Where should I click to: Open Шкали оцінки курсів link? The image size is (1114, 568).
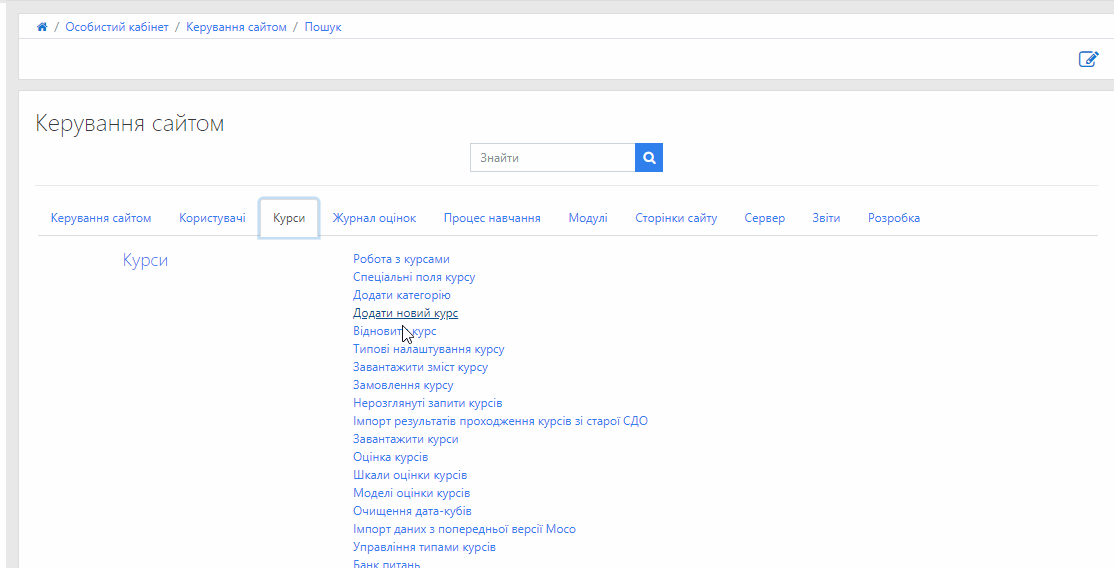410,475
